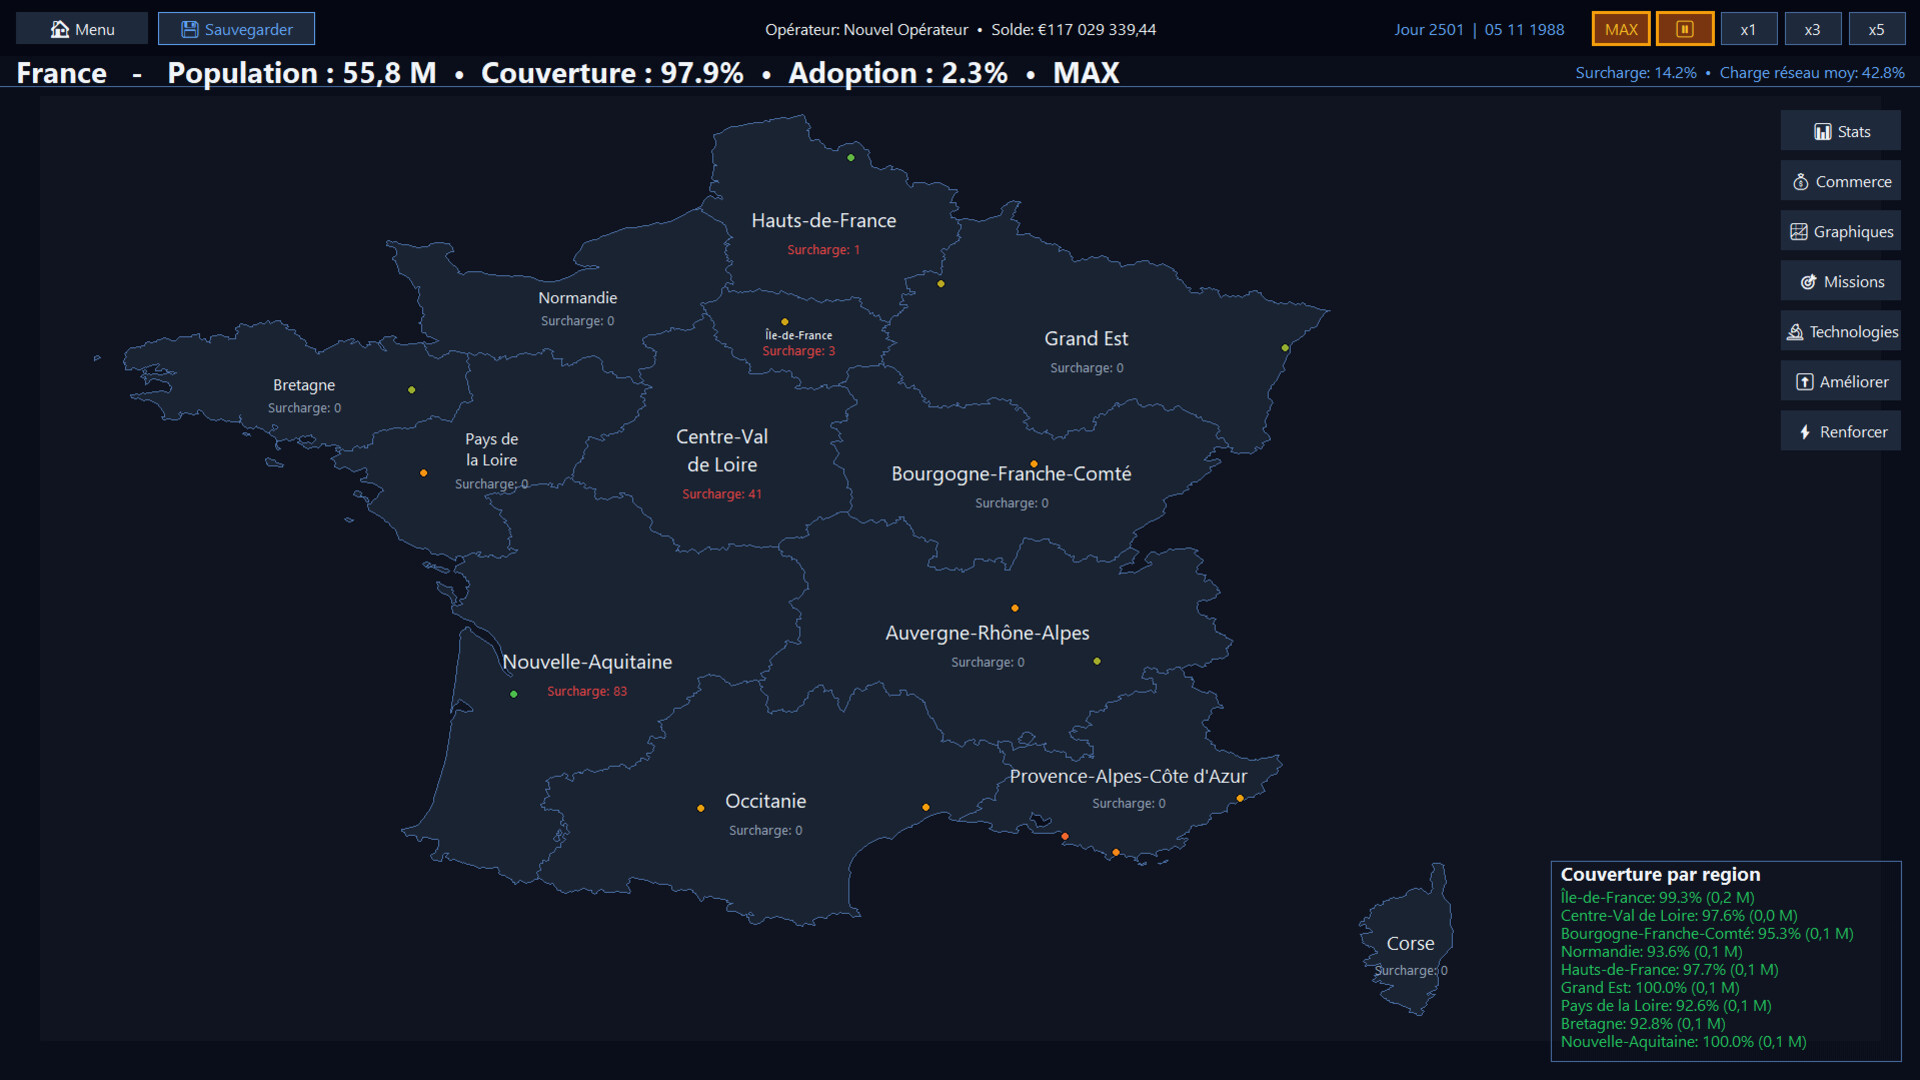Image resolution: width=1920 pixels, height=1080 pixels.
Task: Set game speed to x3
Action: click(x=1811, y=29)
